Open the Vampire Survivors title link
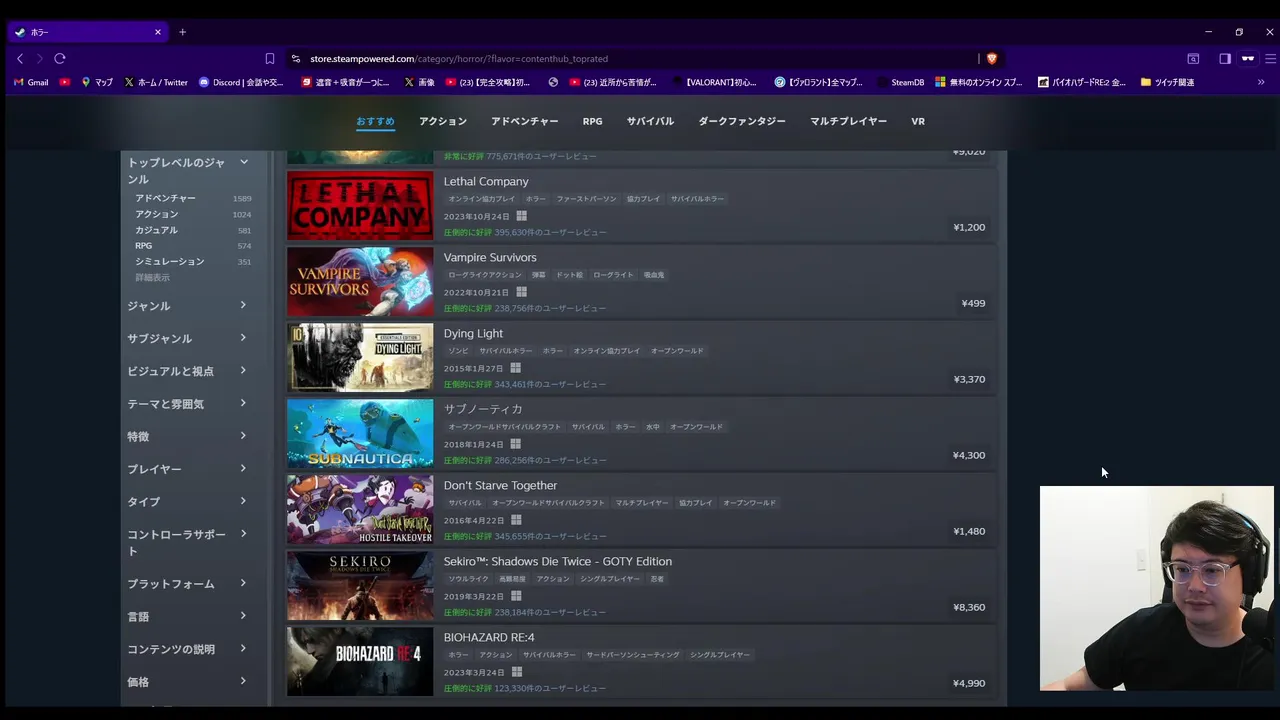 [490, 257]
